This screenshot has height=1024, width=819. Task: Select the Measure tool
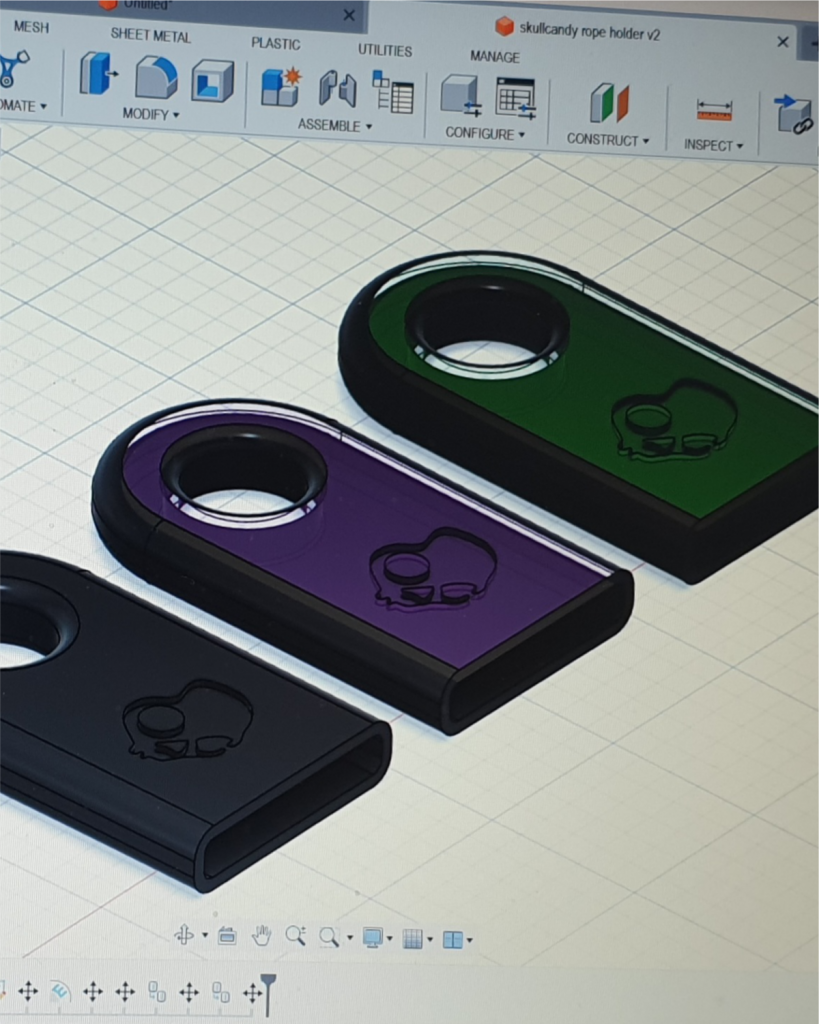coord(714,110)
